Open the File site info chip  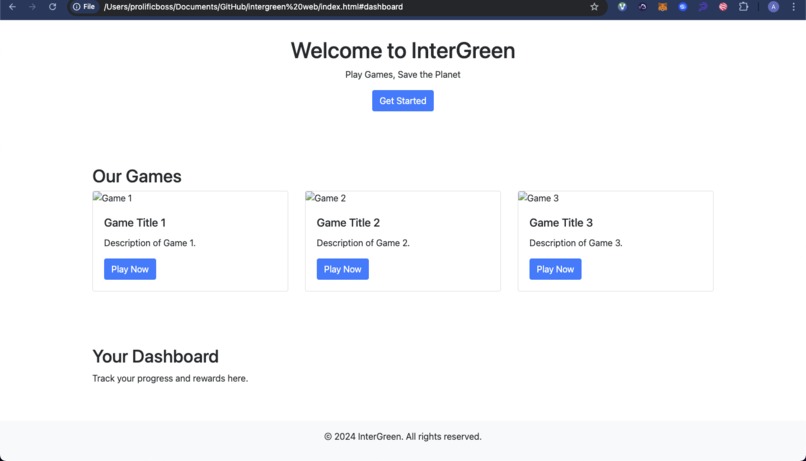pos(84,7)
